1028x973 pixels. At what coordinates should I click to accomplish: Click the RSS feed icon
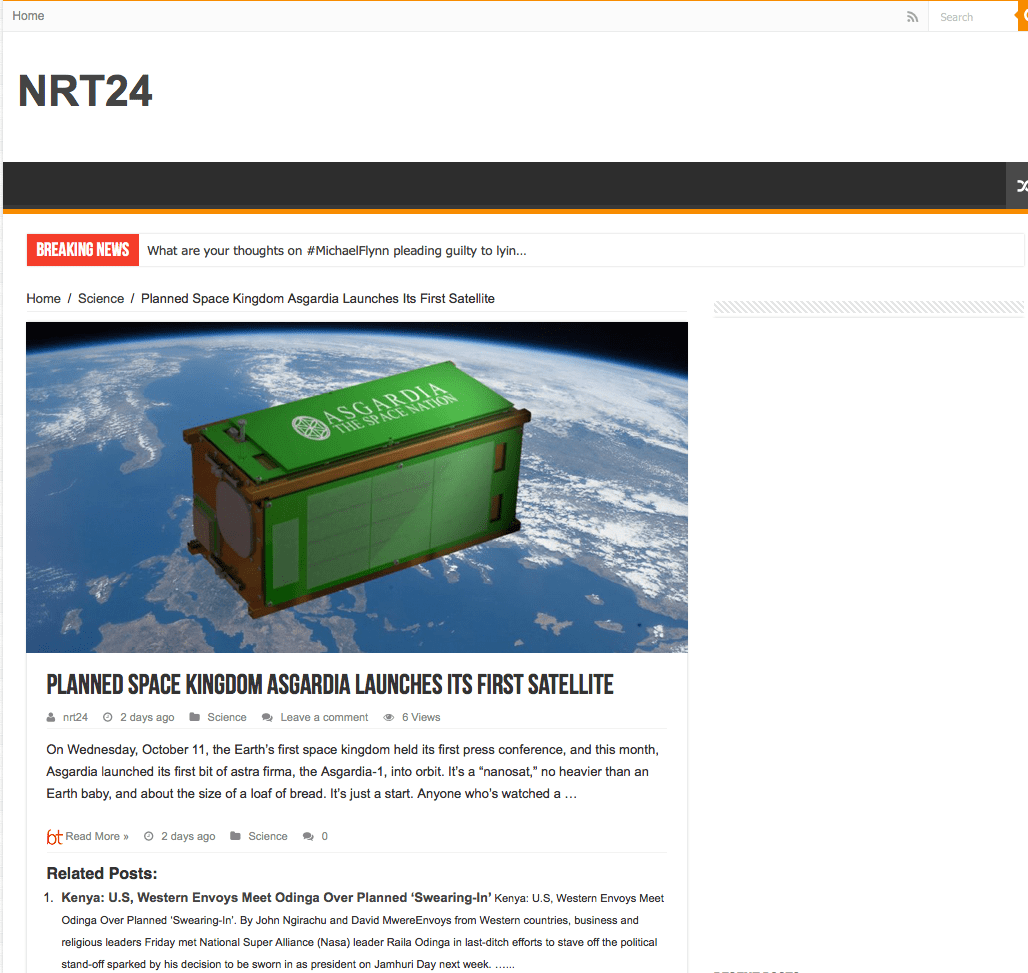tap(912, 17)
